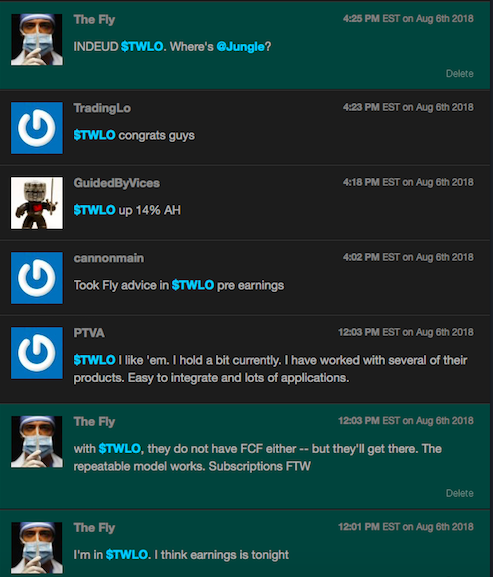Open $TWLO ticker in 'up 14% AH' post
The width and height of the screenshot is (493, 577).
(x=95, y=210)
